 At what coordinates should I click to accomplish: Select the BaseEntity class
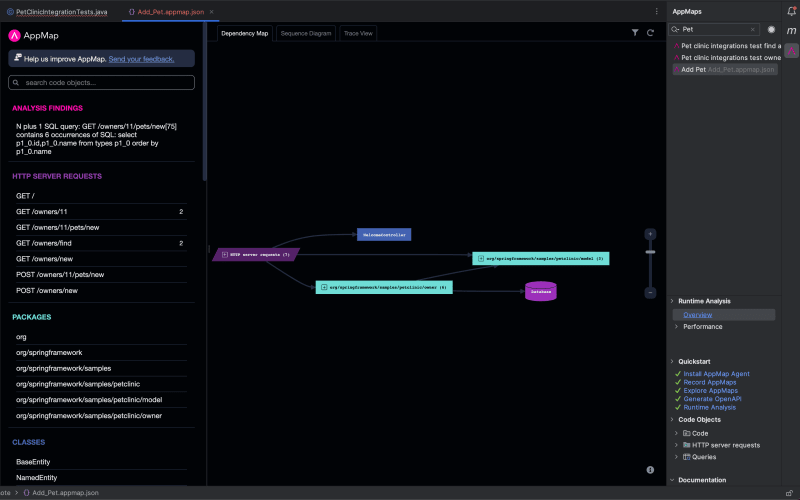tap(101, 462)
